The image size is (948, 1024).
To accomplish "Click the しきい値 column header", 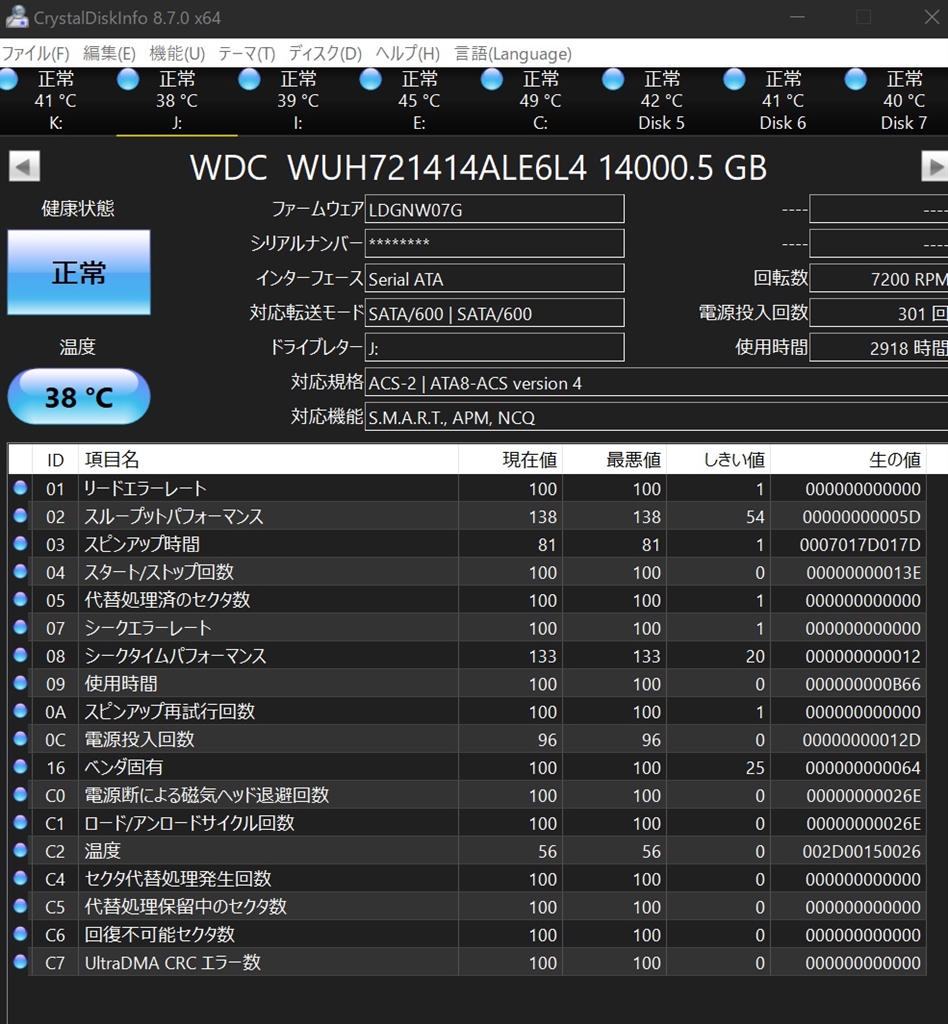I will pyautogui.click(x=718, y=460).
